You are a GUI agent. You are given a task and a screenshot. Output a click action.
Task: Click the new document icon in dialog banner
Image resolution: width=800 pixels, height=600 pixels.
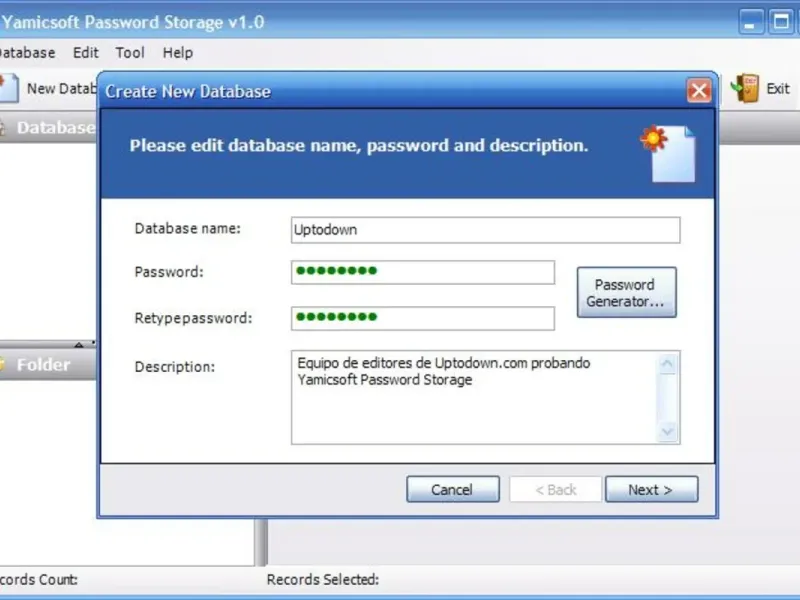pos(668,153)
